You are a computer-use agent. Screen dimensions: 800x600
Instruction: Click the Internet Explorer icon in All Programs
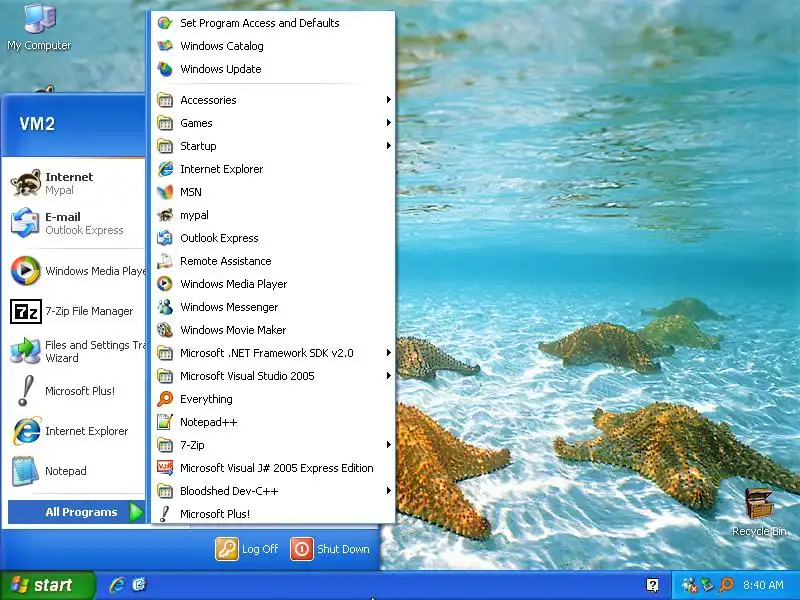coord(165,169)
